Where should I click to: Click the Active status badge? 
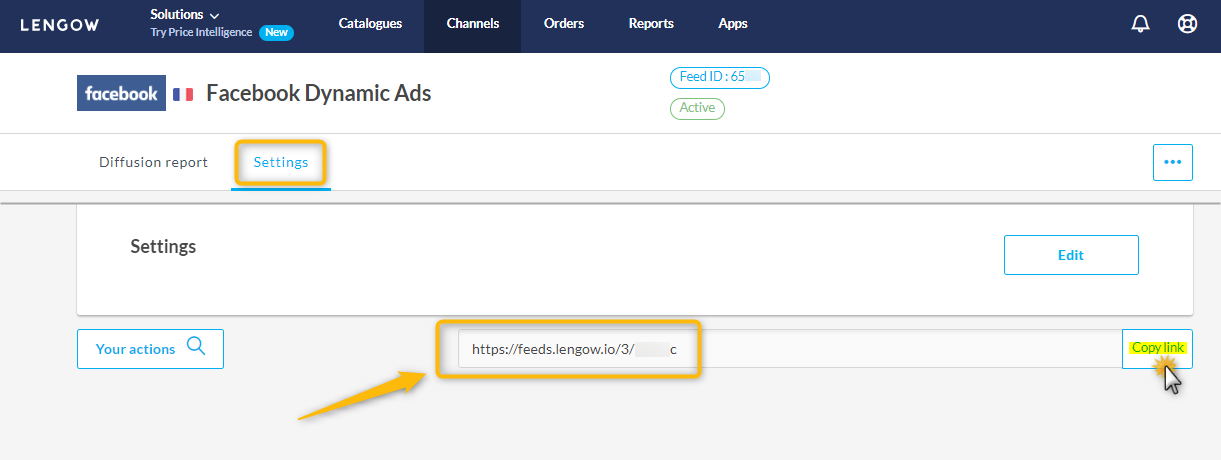coord(697,108)
